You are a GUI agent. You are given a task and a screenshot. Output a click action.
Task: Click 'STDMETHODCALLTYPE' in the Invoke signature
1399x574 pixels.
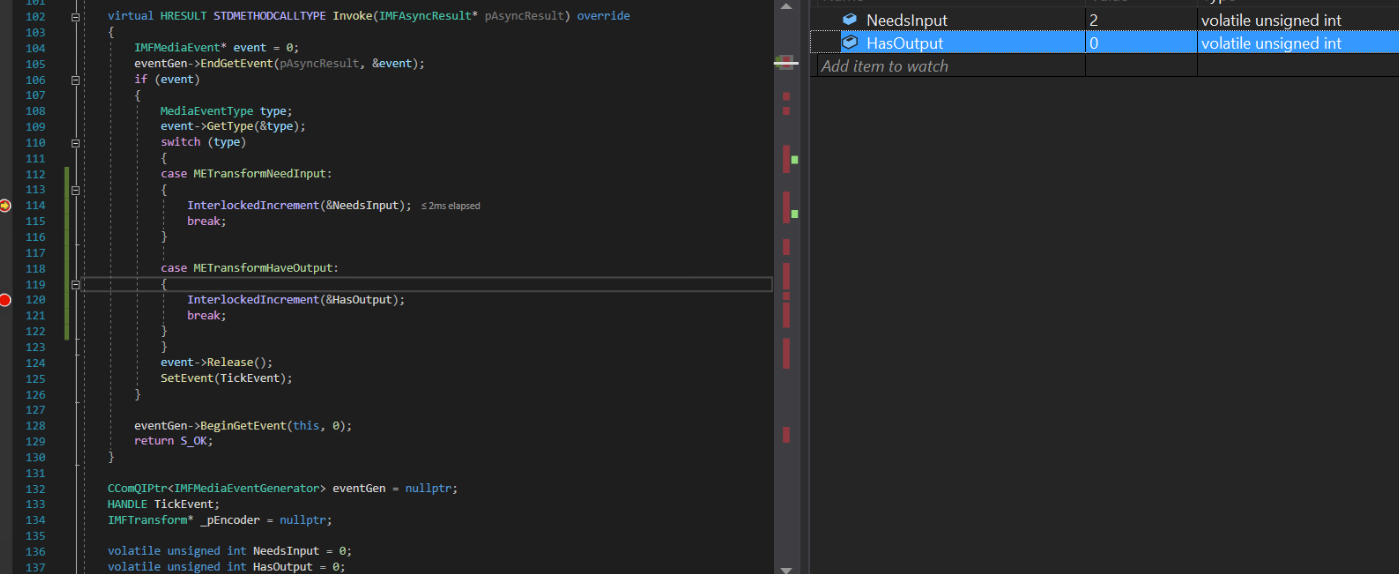point(269,17)
